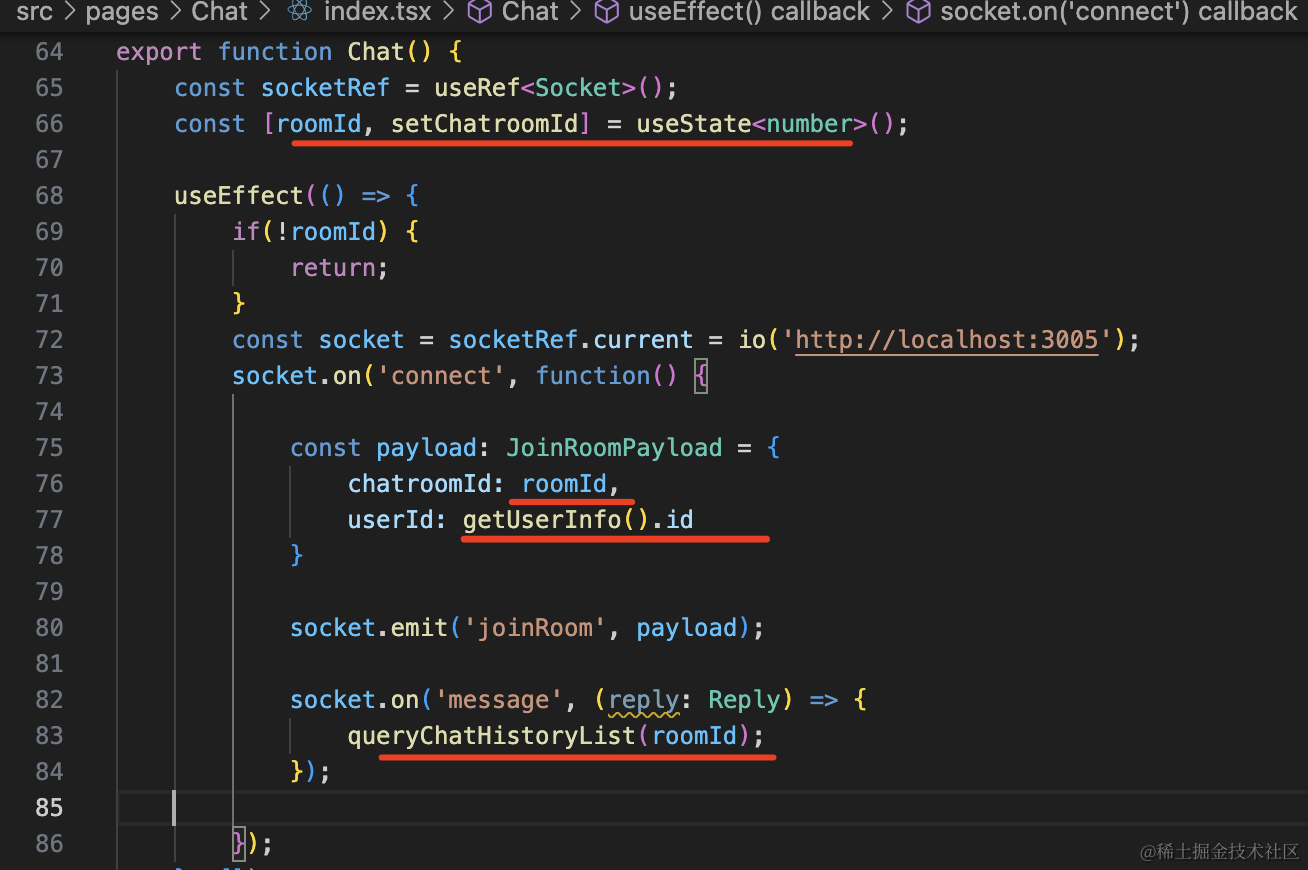Image resolution: width=1308 pixels, height=870 pixels.
Task: Place cursor on setChatroomId on line 66
Action: pyautogui.click(x=484, y=124)
